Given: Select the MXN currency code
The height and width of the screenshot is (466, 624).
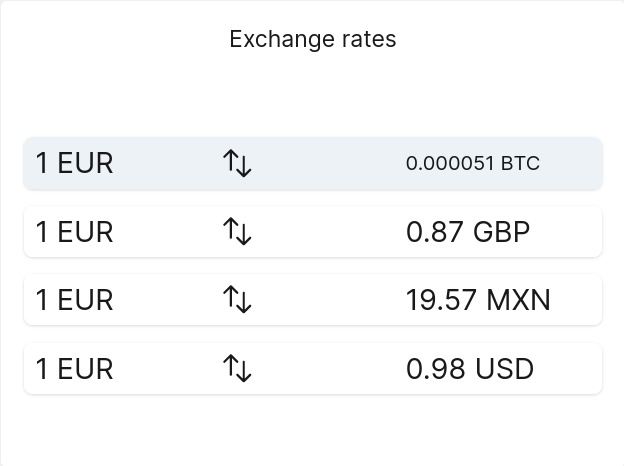Looking at the screenshot, I should 518,300.
